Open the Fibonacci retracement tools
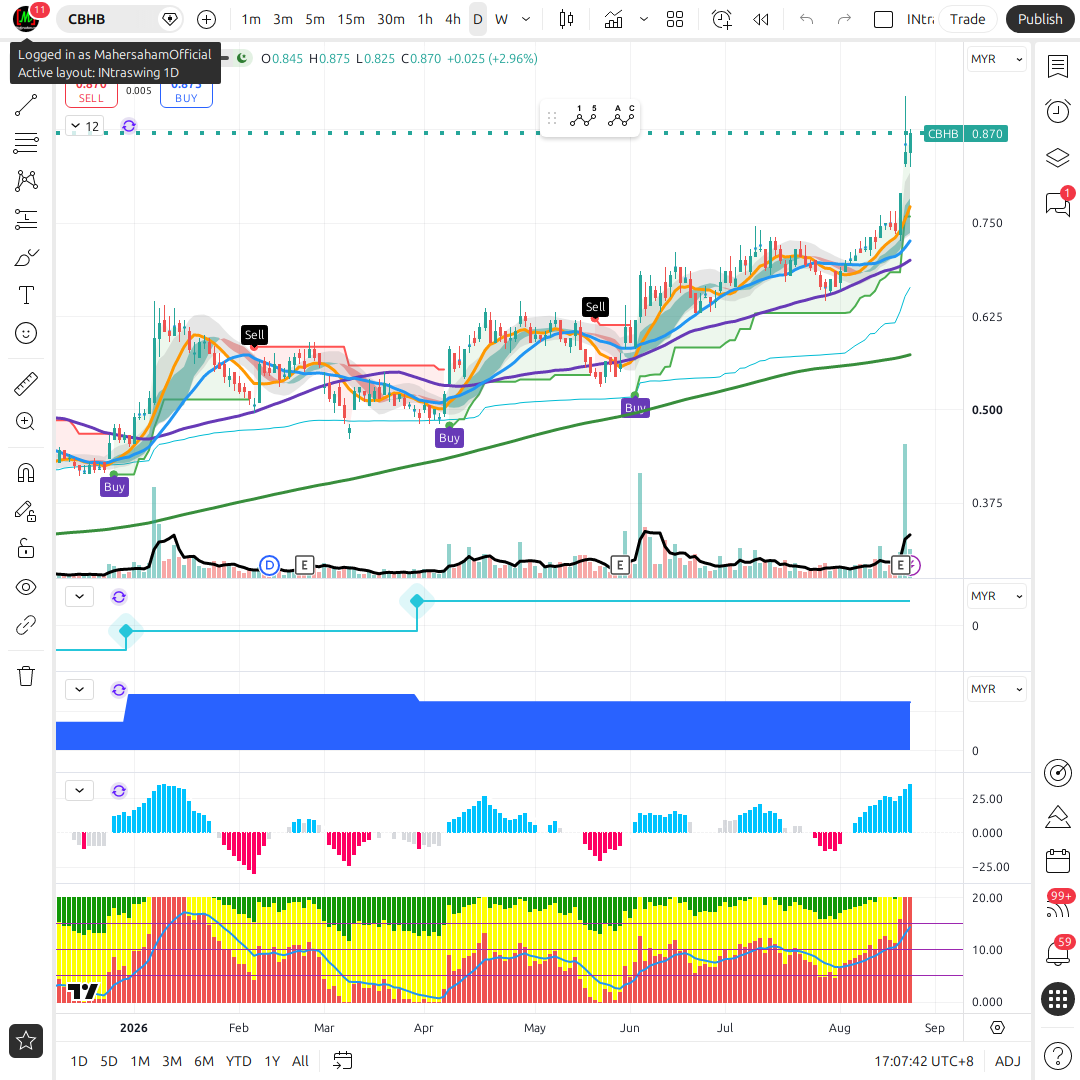The width and height of the screenshot is (1080, 1080). 26,143
